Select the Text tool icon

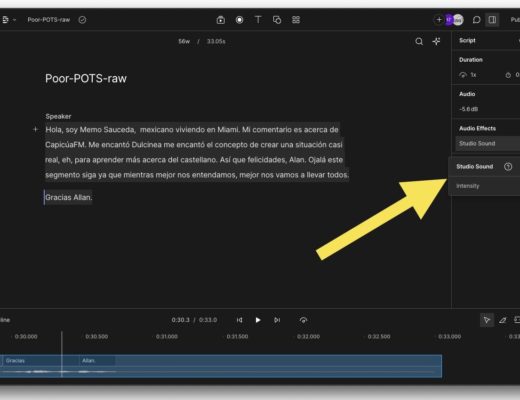258,20
